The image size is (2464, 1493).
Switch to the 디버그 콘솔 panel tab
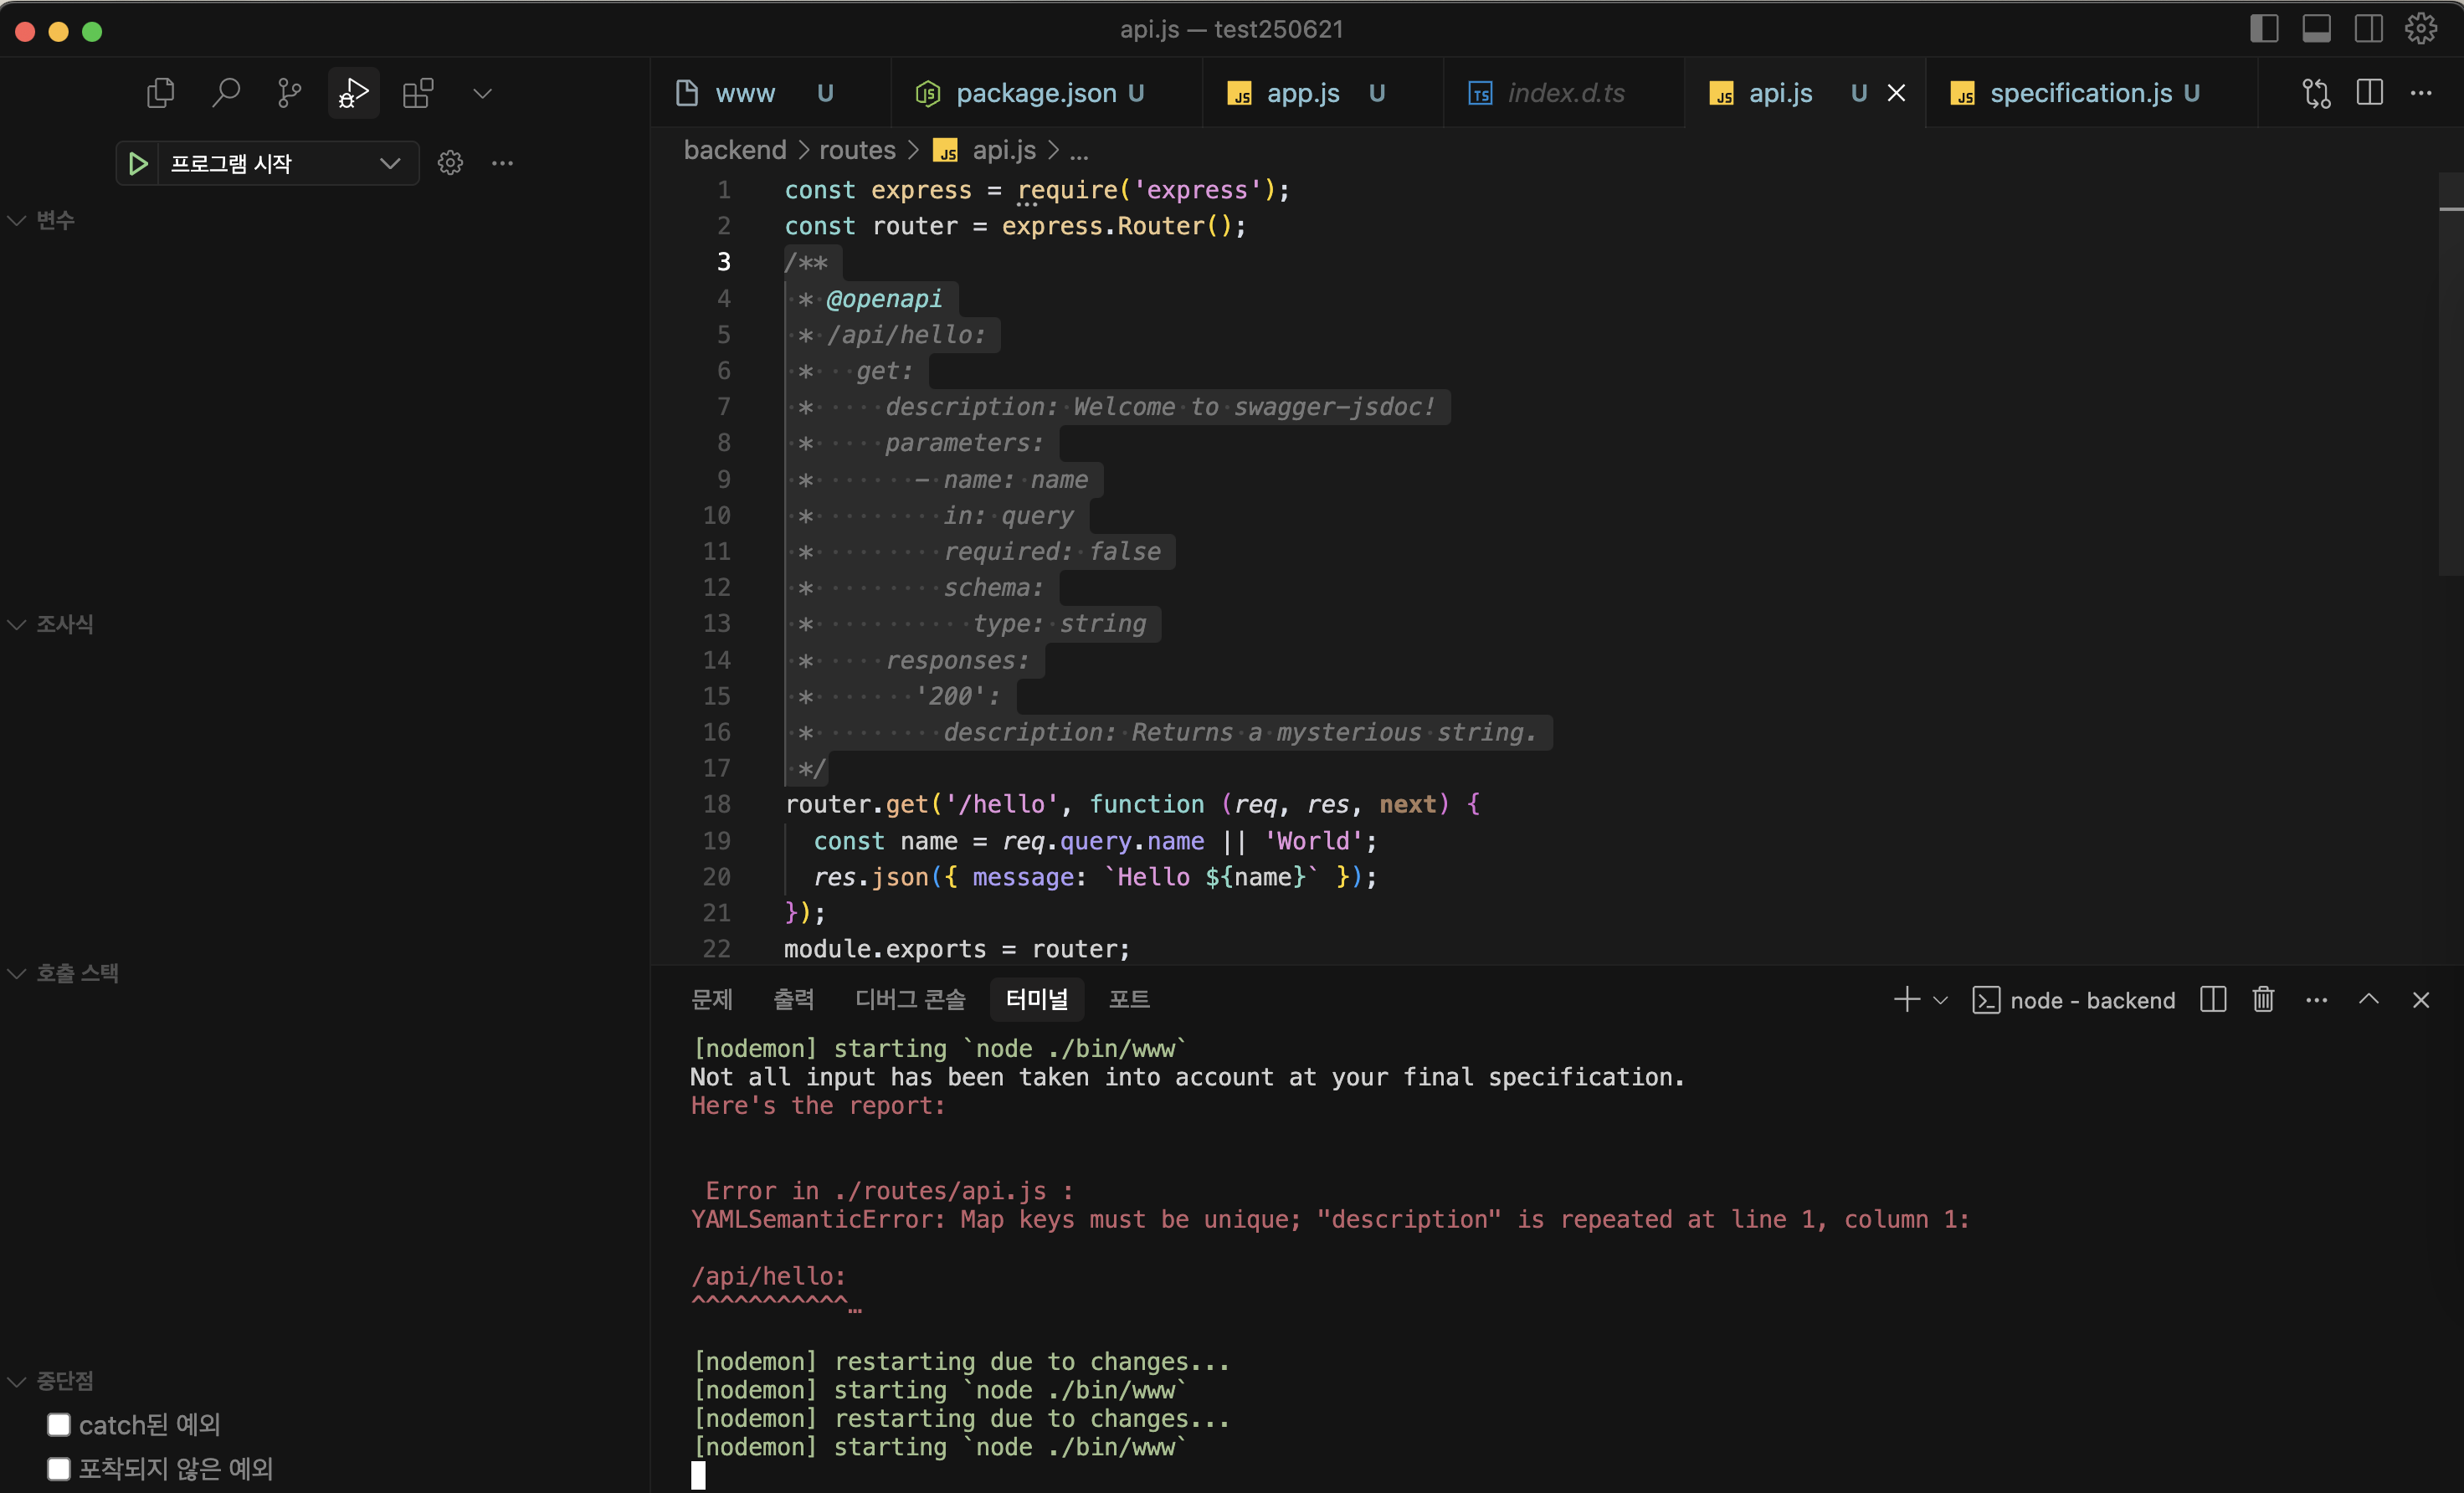pos(910,999)
